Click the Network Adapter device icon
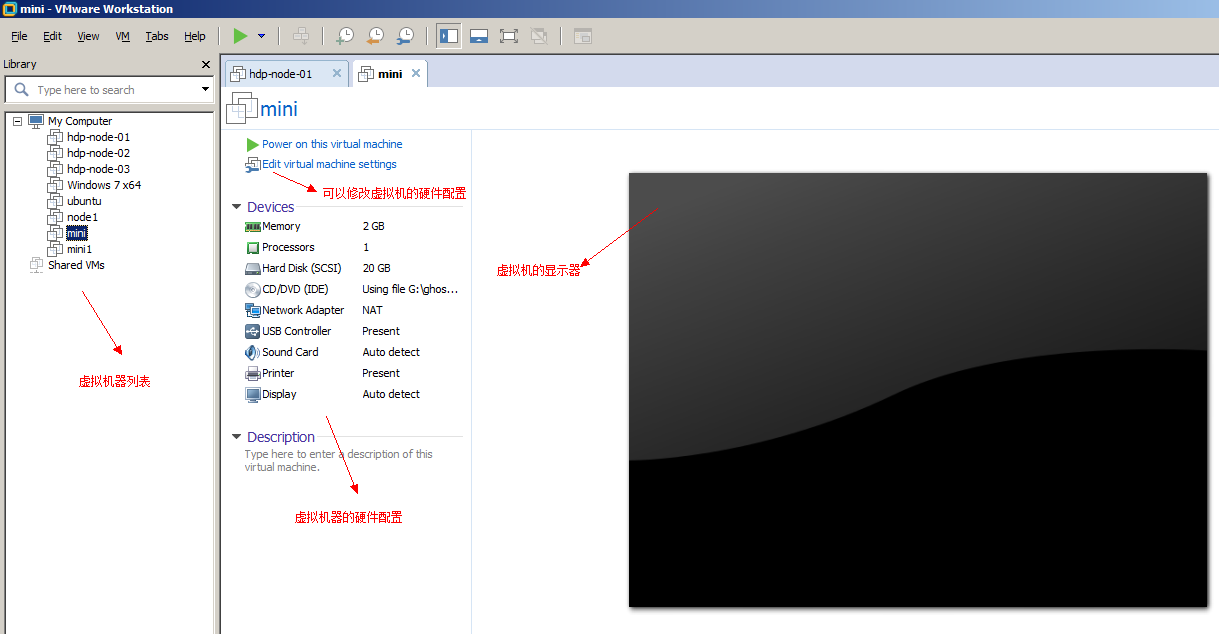 tap(253, 310)
